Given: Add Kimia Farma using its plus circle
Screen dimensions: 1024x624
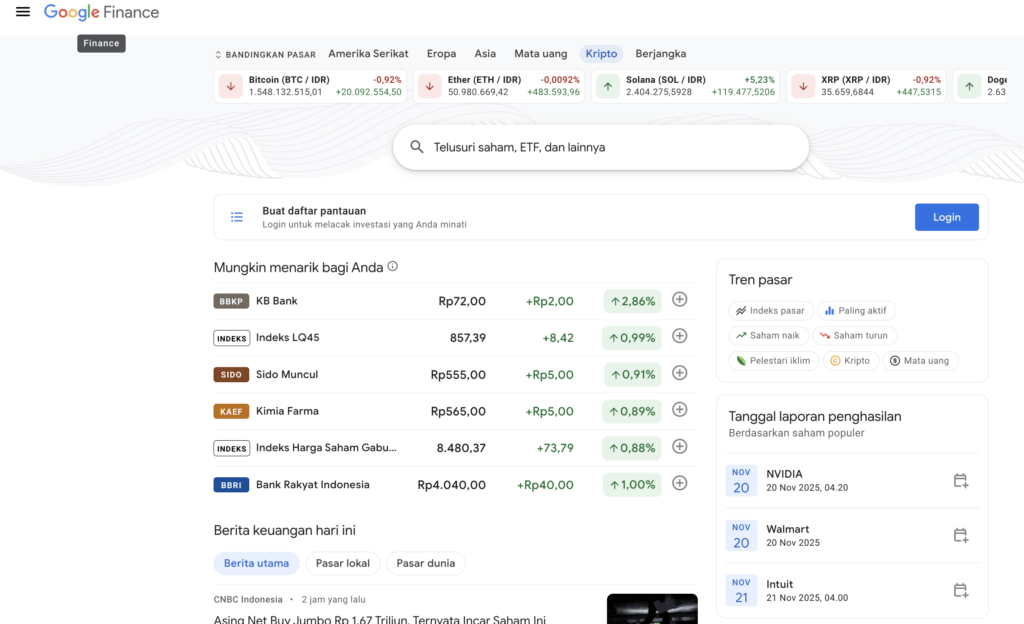Looking at the screenshot, I should 679,411.
